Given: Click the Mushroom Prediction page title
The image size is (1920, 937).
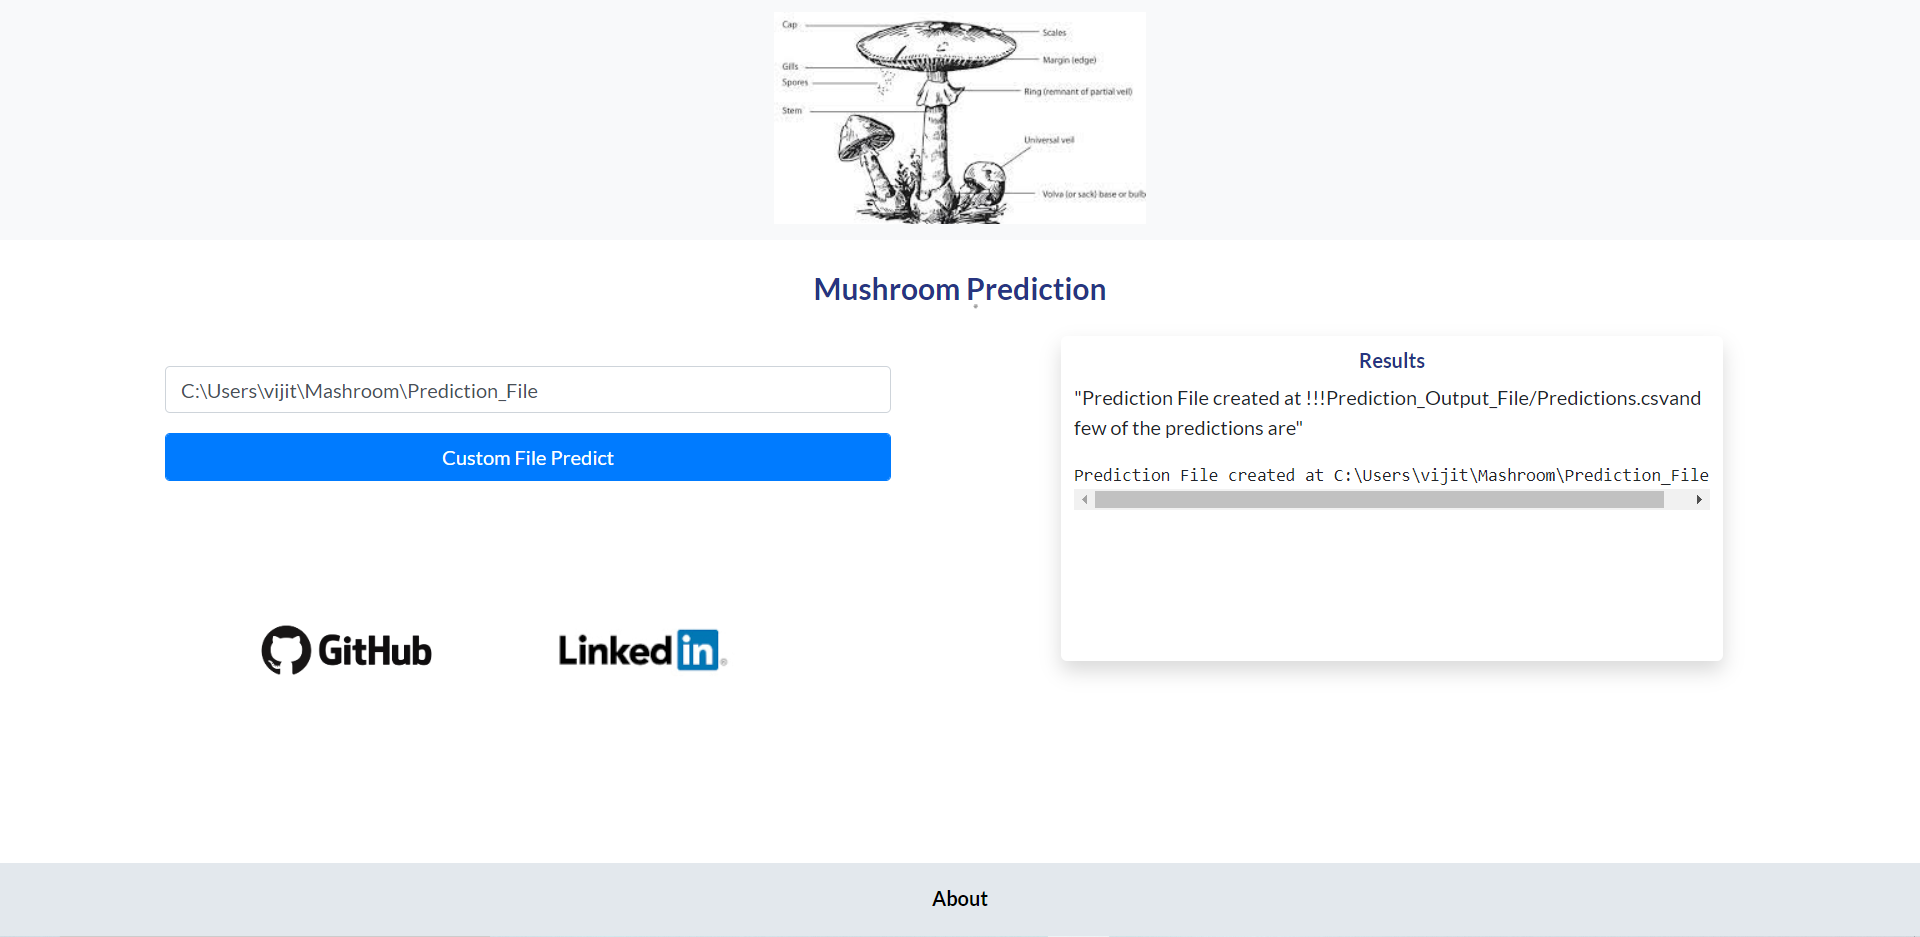Looking at the screenshot, I should point(959,289).
